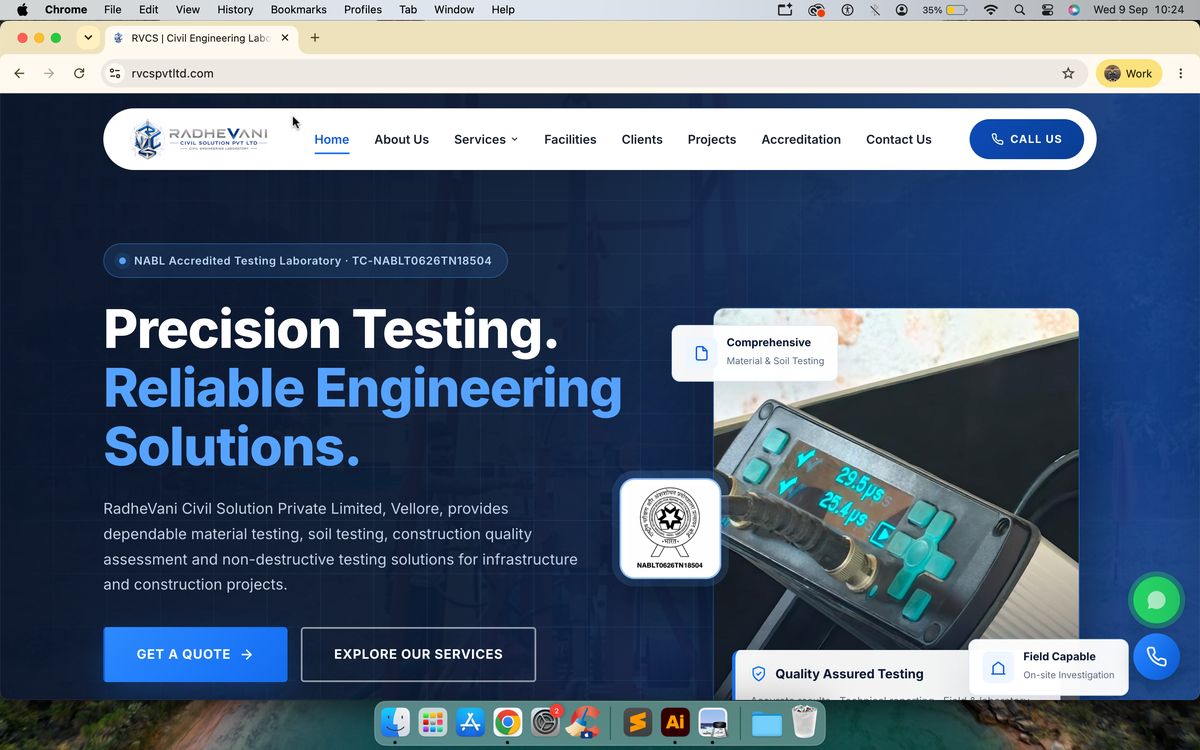1200x750 pixels.
Task: Bookmark this page with the star icon
Action: point(1068,73)
